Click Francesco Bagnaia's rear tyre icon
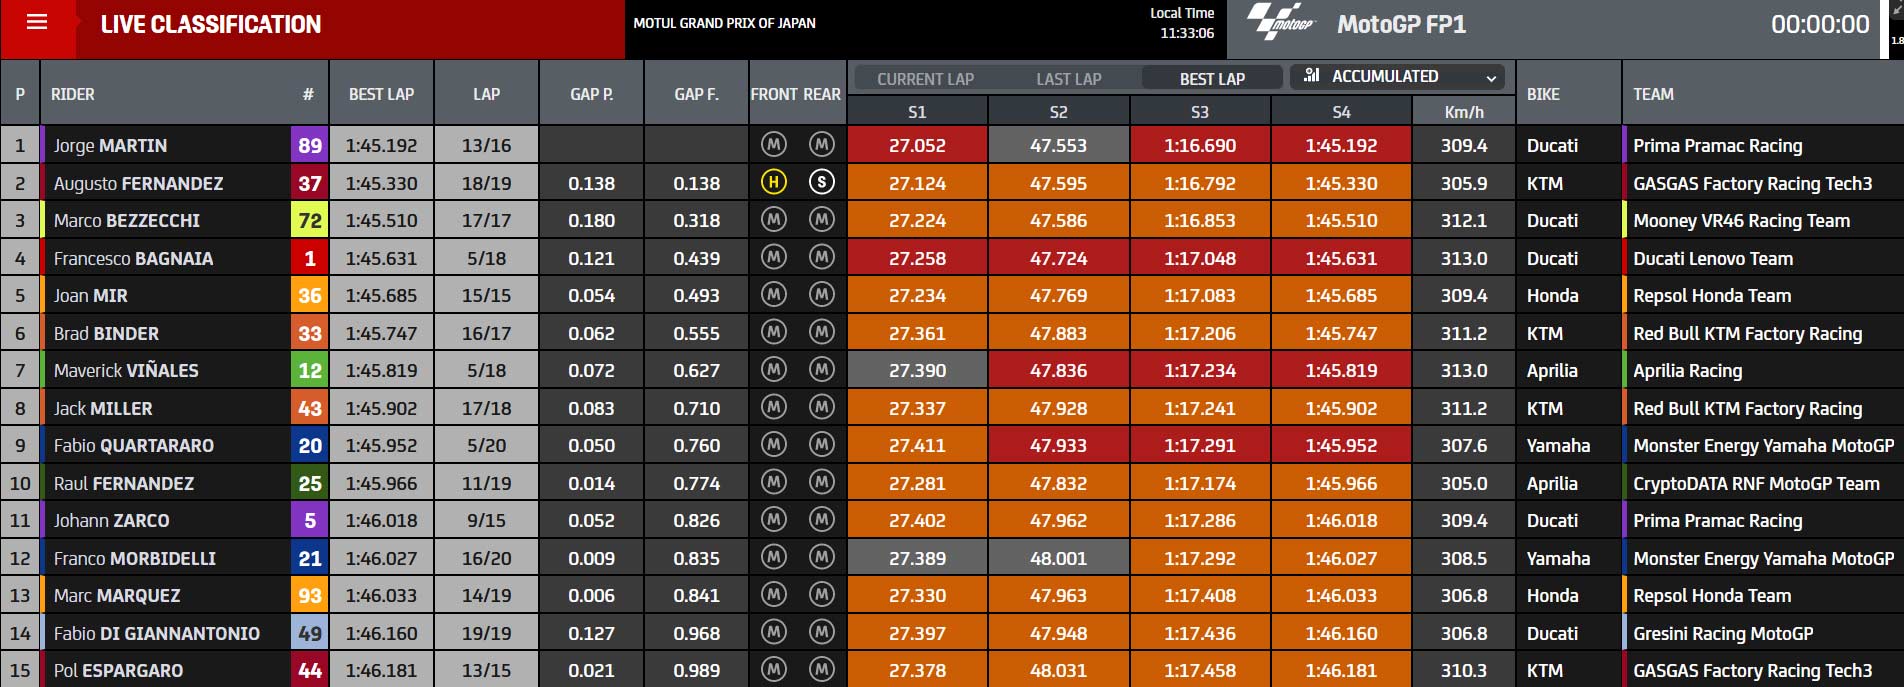 coord(821,258)
